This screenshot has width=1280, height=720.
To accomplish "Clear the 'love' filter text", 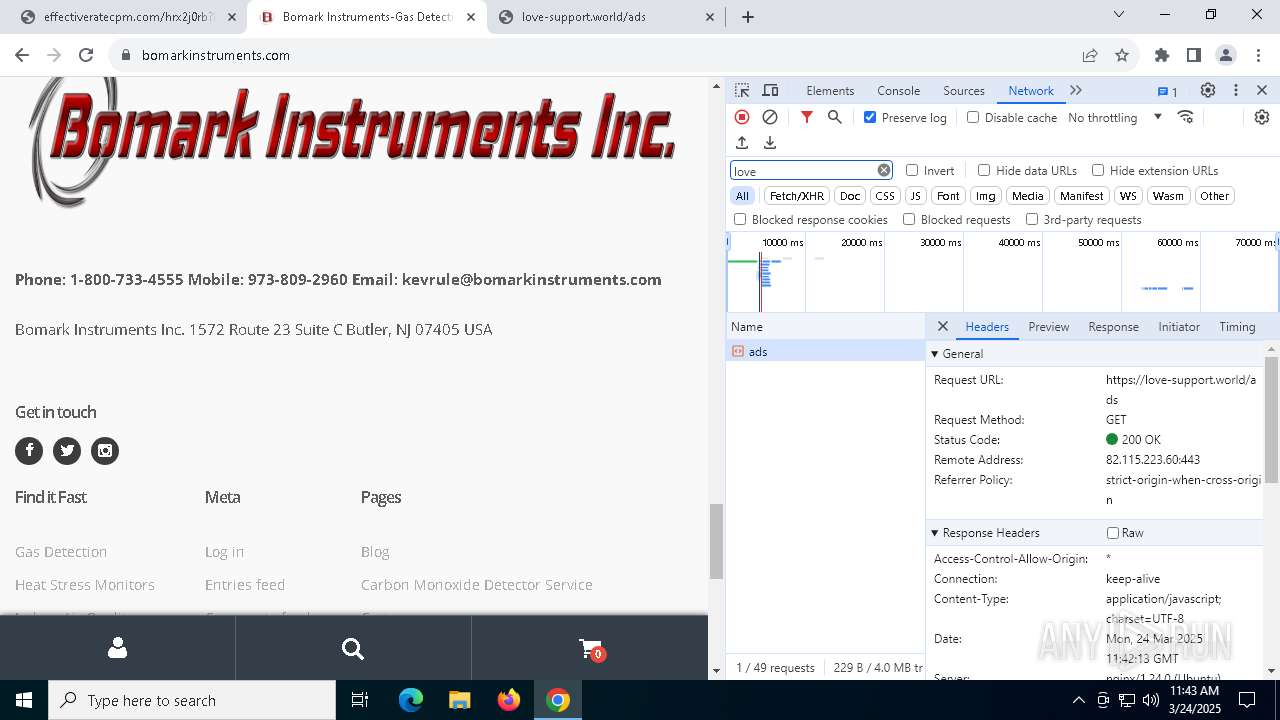I will pyautogui.click(x=884, y=170).
